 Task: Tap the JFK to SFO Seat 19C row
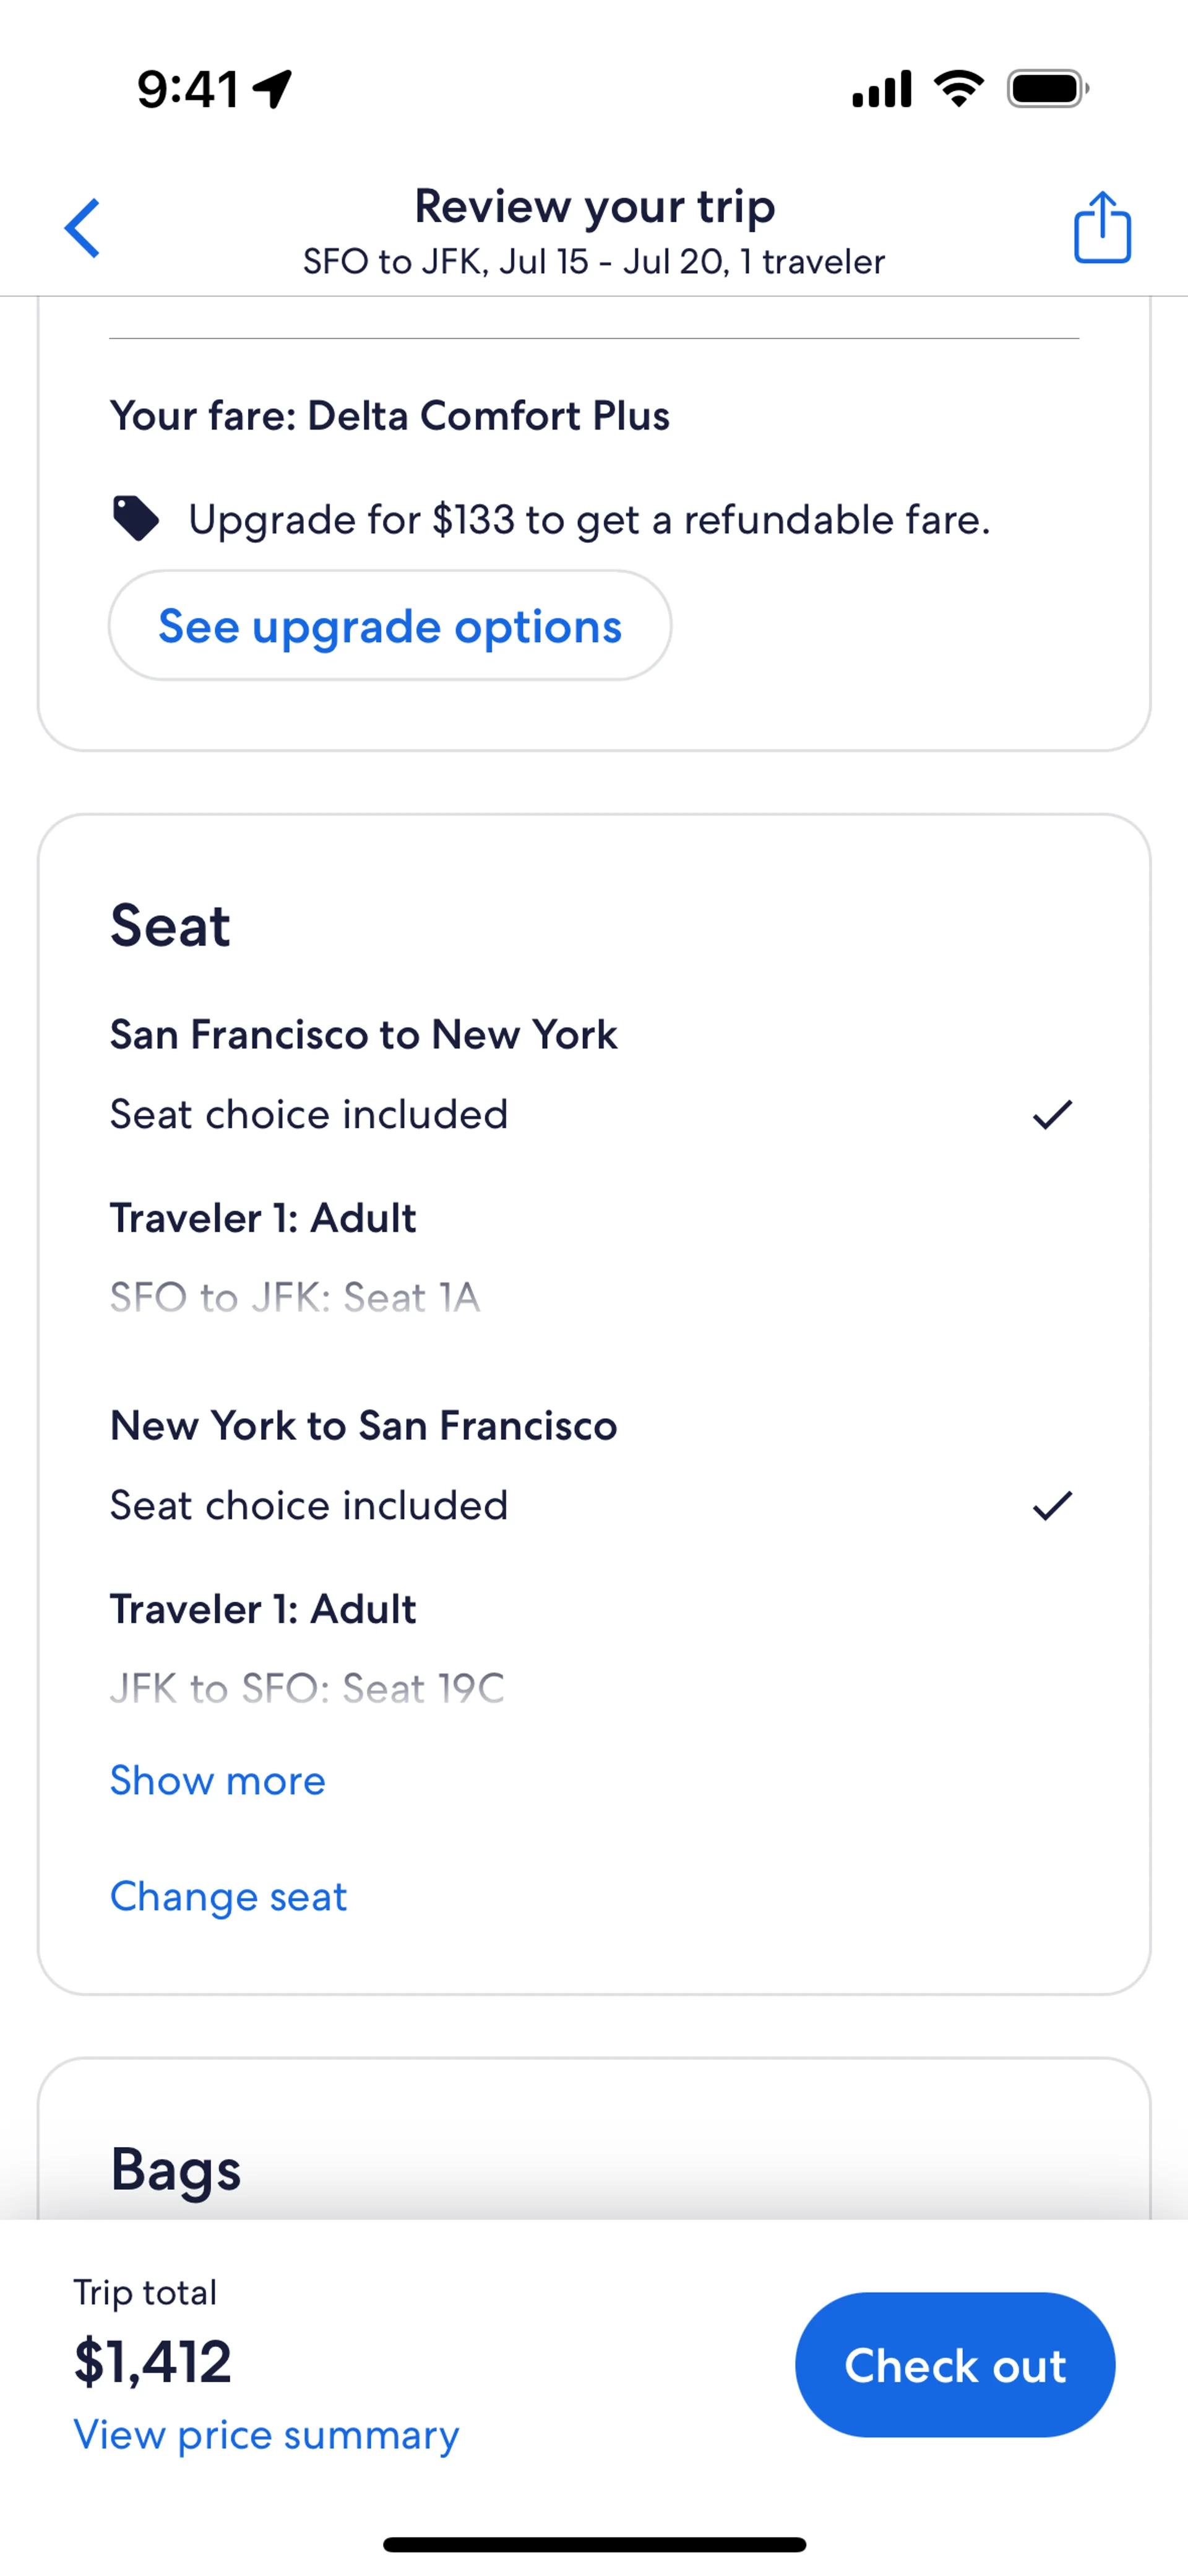(x=307, y=1688)
